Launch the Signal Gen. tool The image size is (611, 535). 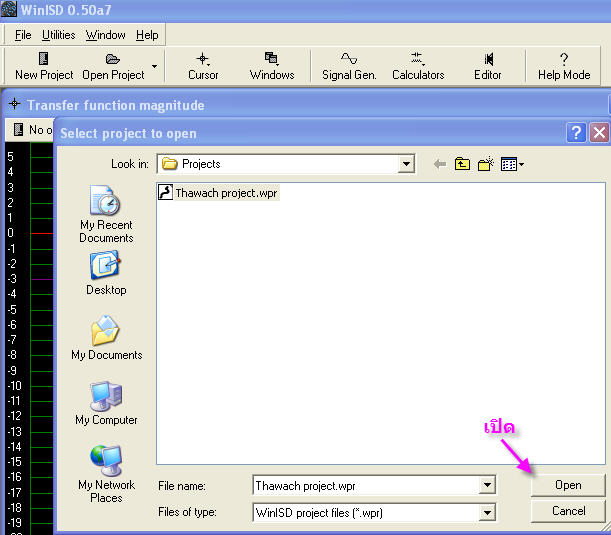point(349,66)
